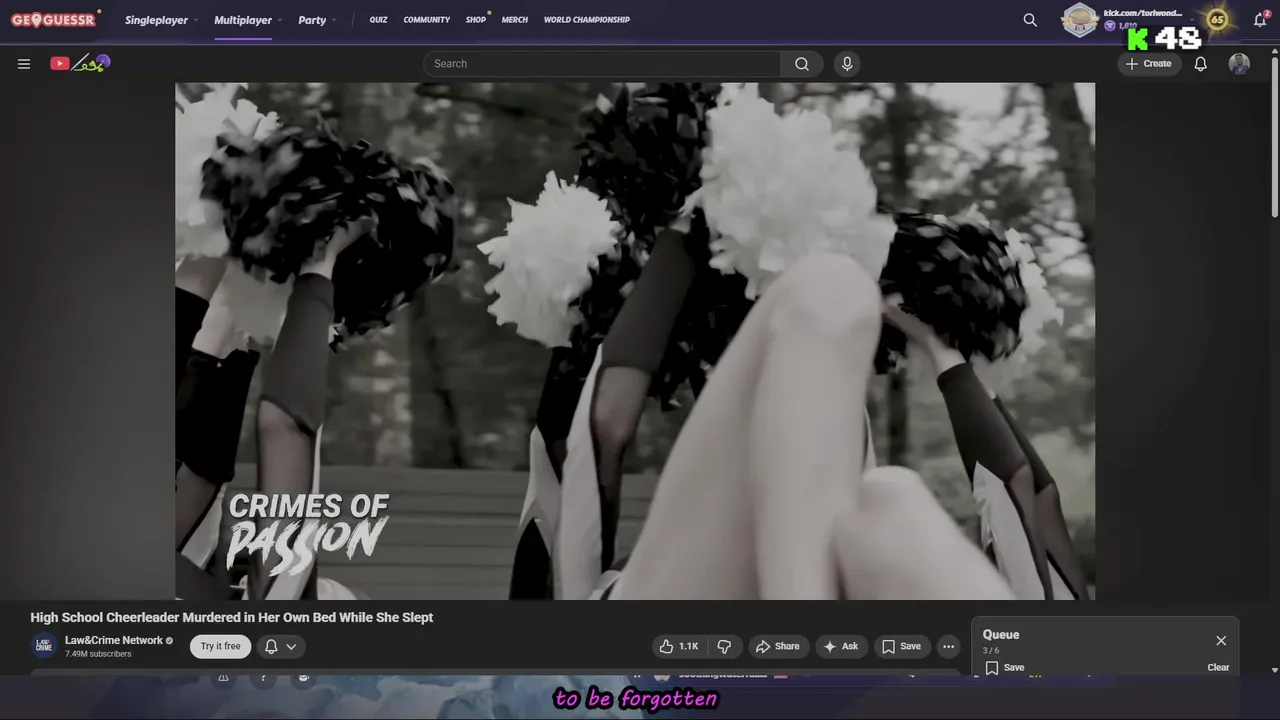The width and height of the screenshot is (1280, 720).
Task: Open the GeoGuessr profile avatar
Action: click(1080, 20)
